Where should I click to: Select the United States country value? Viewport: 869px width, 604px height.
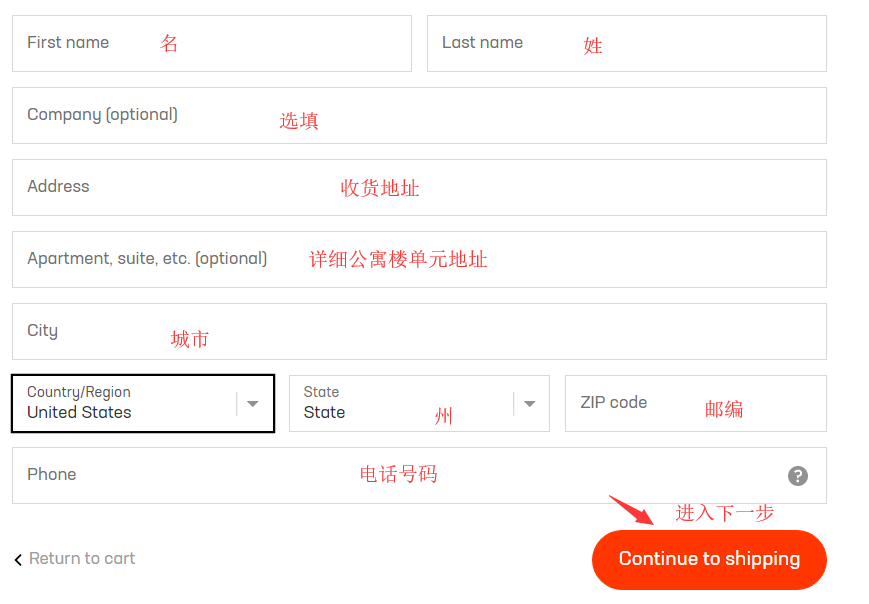(80, 412)
